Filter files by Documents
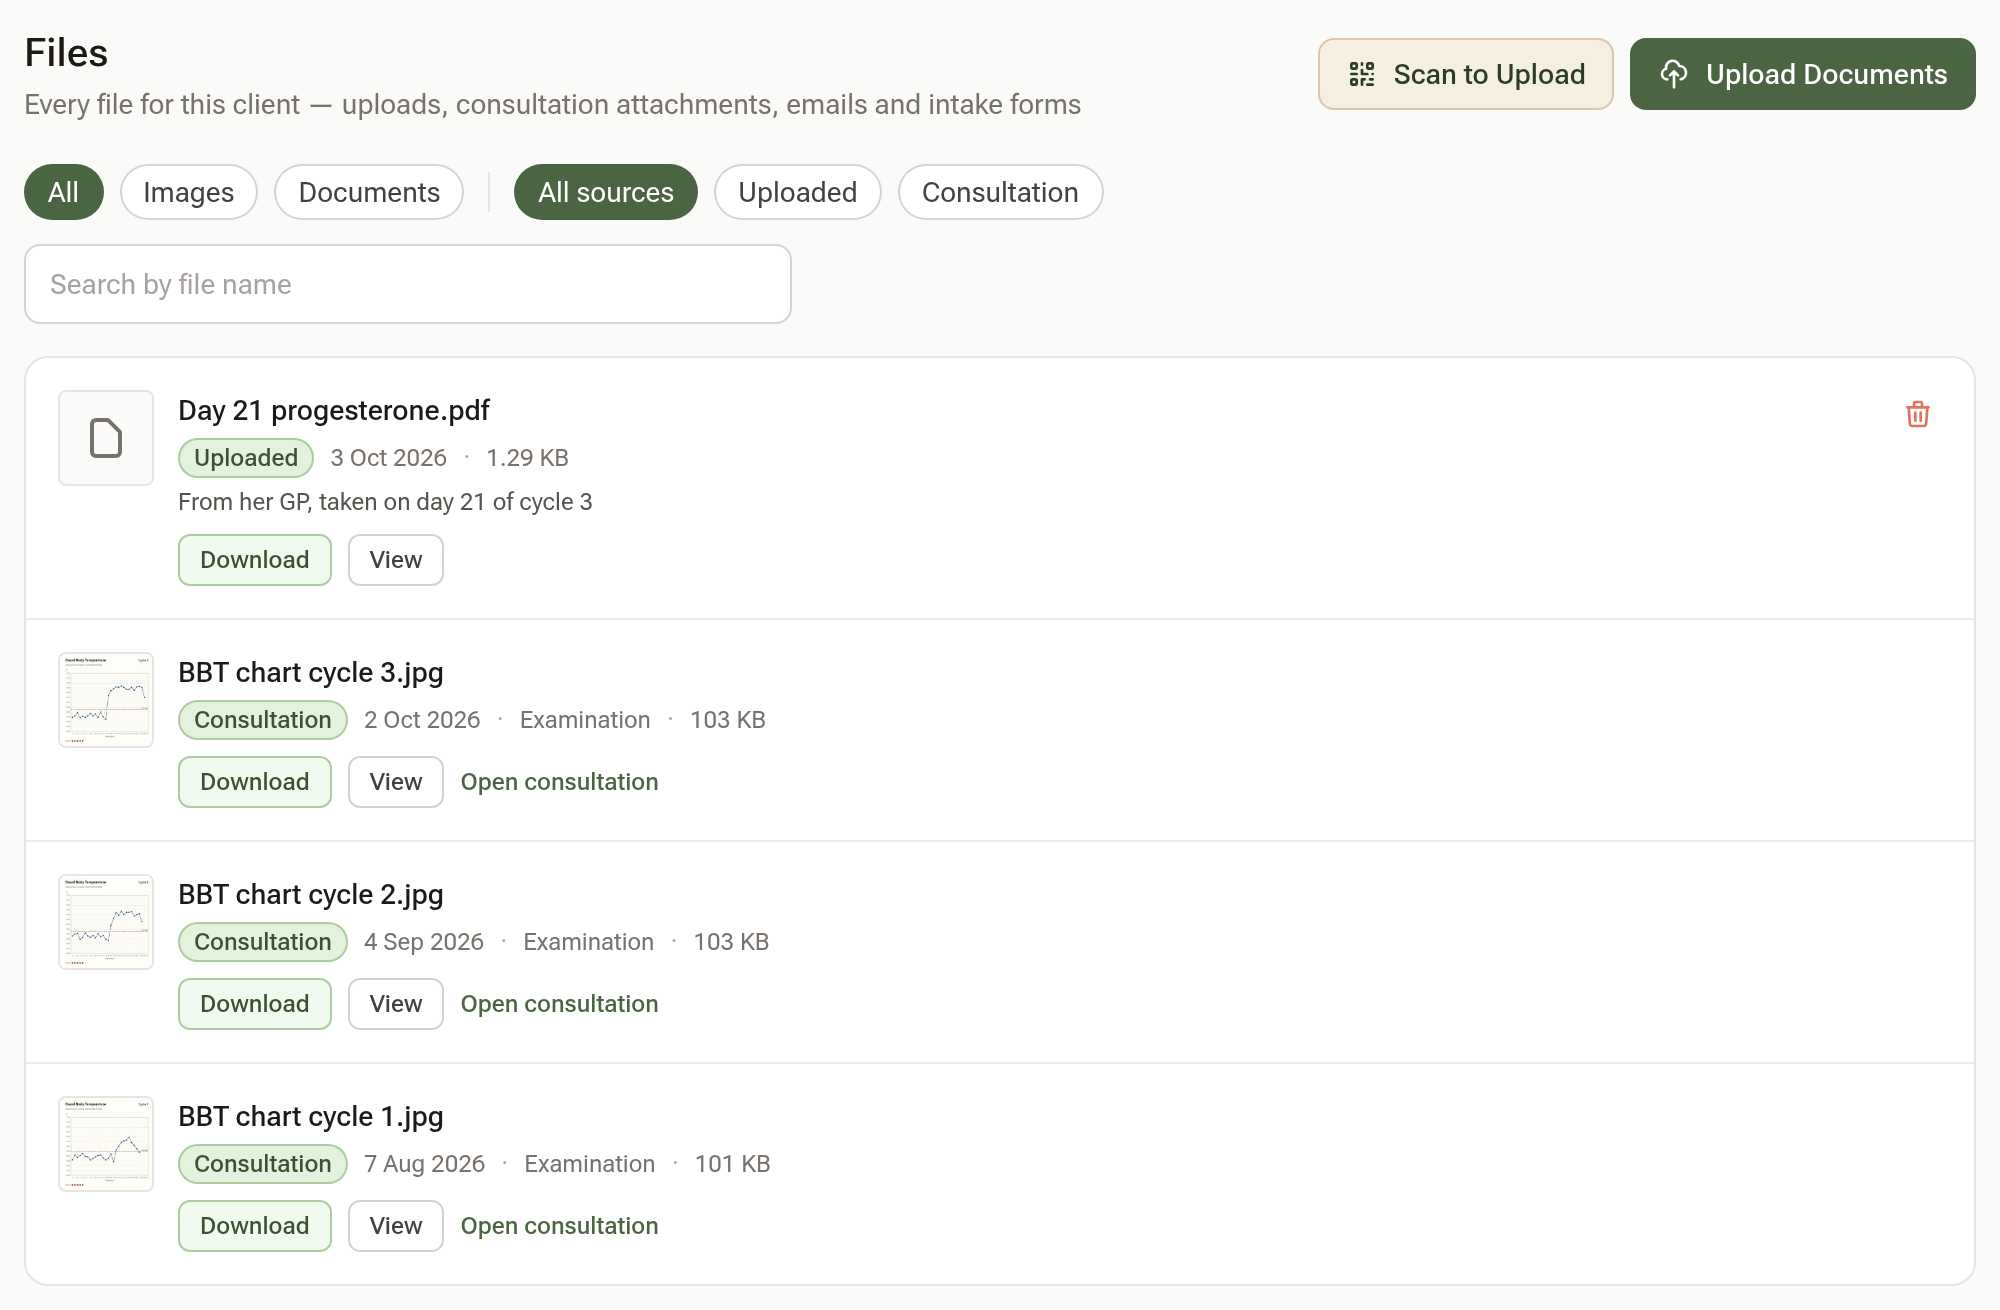The width and height of the screenshot is (2000, 1310). 369,192
